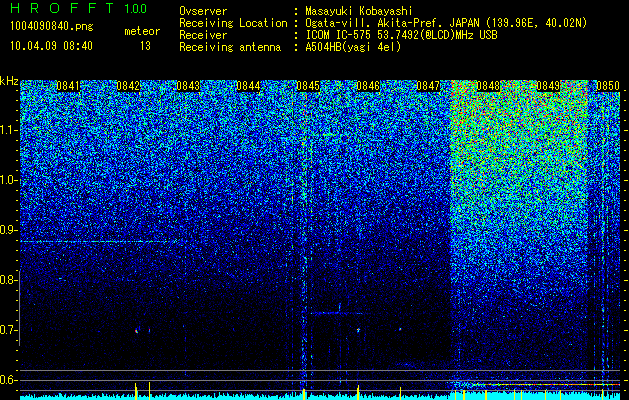This screenshot has height=400, width=629.
Task: Click the 0841 time marker
Action: click(x=68, y=86)
